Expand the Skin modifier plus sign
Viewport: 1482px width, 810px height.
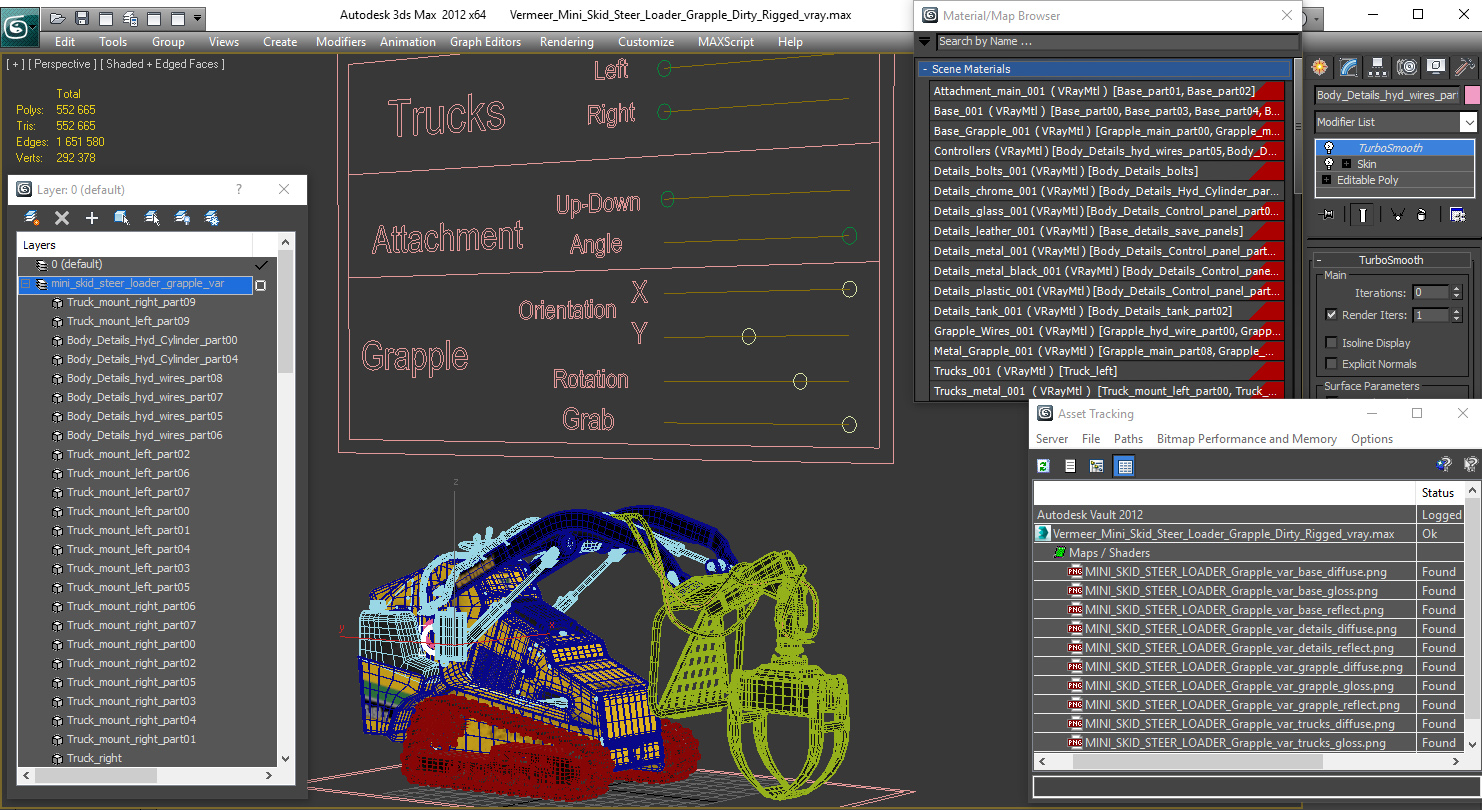[1346, 164]
